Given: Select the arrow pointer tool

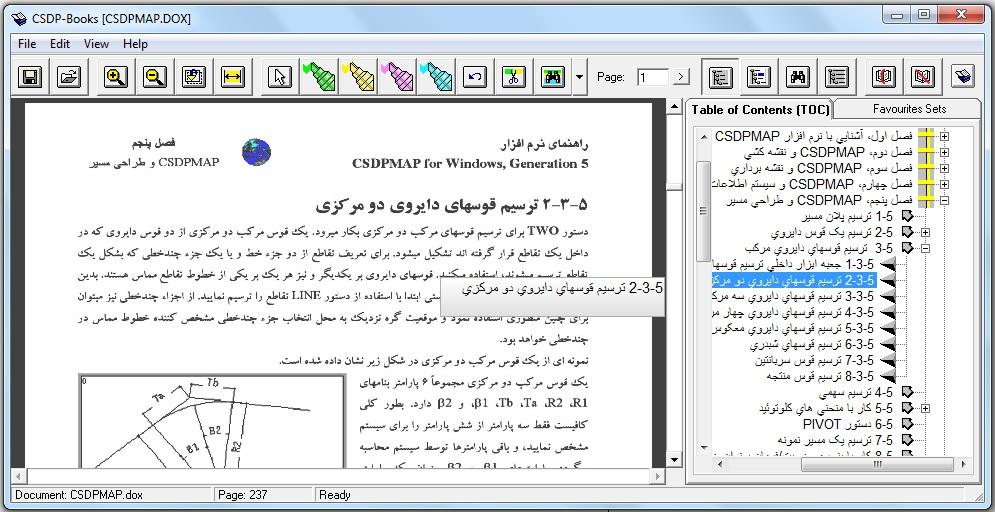Looking at the screenshot, I should (280, 77).
